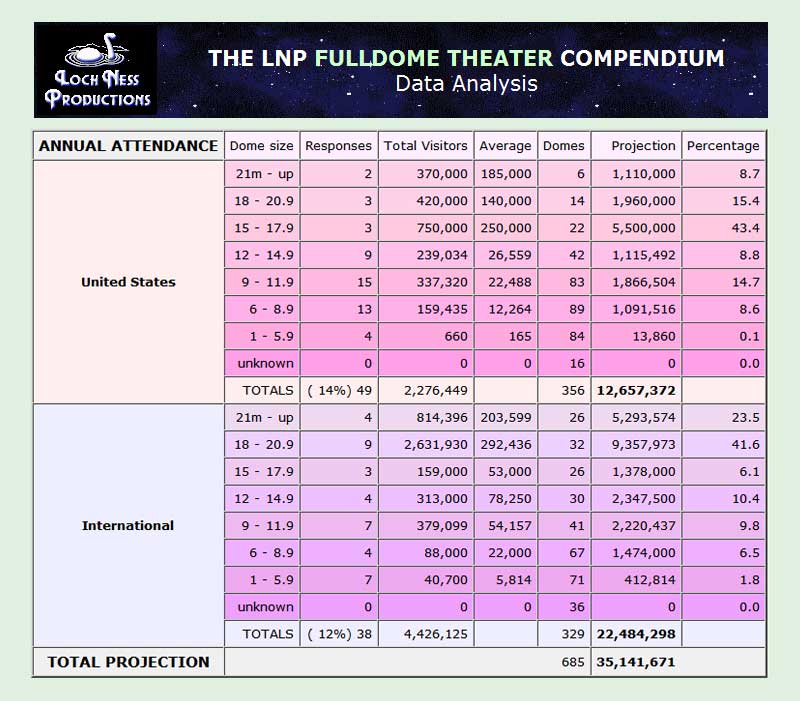Click the "Data Analysis" subtitle

click(466, 84)
